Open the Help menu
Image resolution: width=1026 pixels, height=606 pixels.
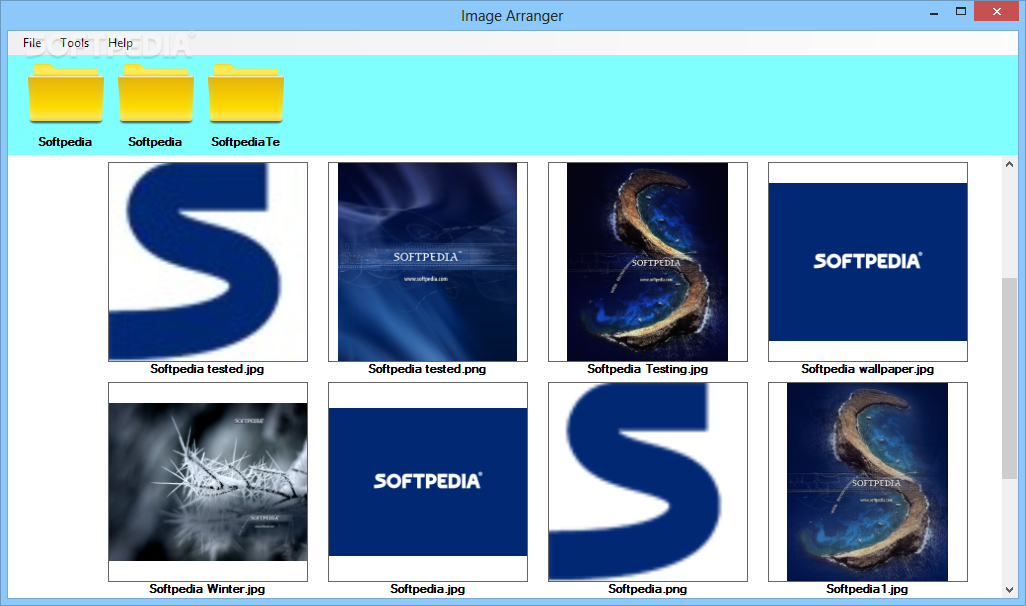[x=120, y=43]
